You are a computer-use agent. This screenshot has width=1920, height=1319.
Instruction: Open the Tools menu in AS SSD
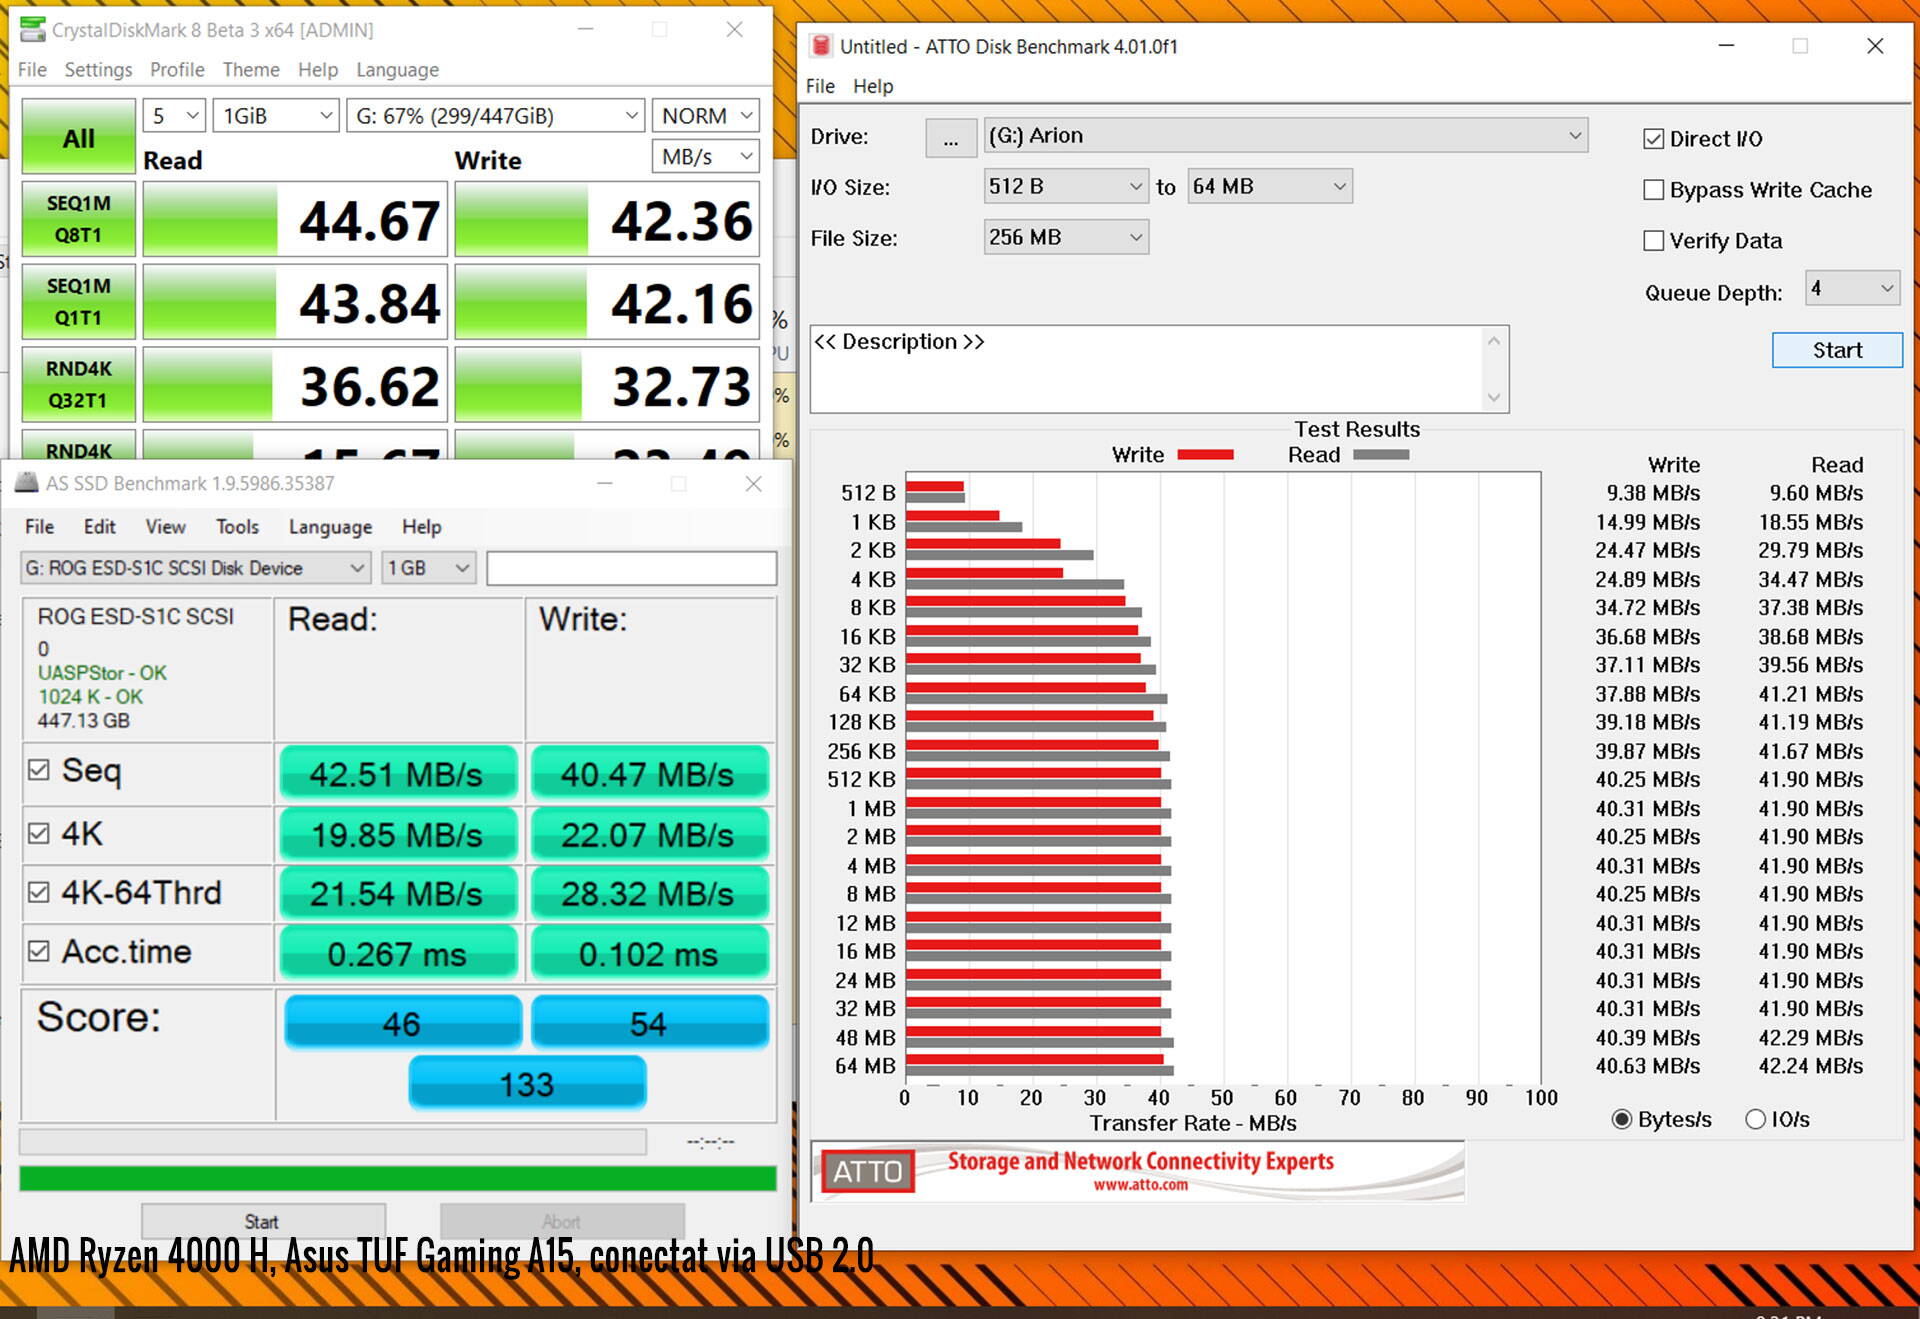coord(237,526)
